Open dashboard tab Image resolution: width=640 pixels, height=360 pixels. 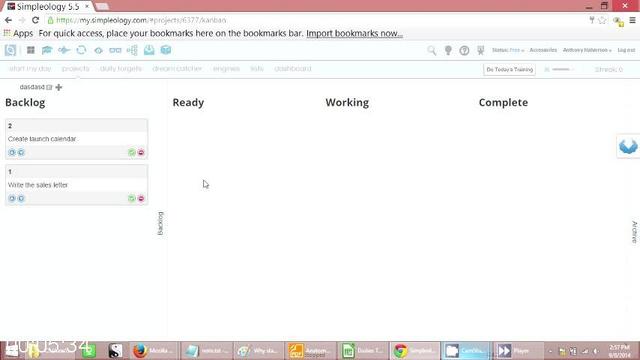pyautogui.click(x=293, y=69)
